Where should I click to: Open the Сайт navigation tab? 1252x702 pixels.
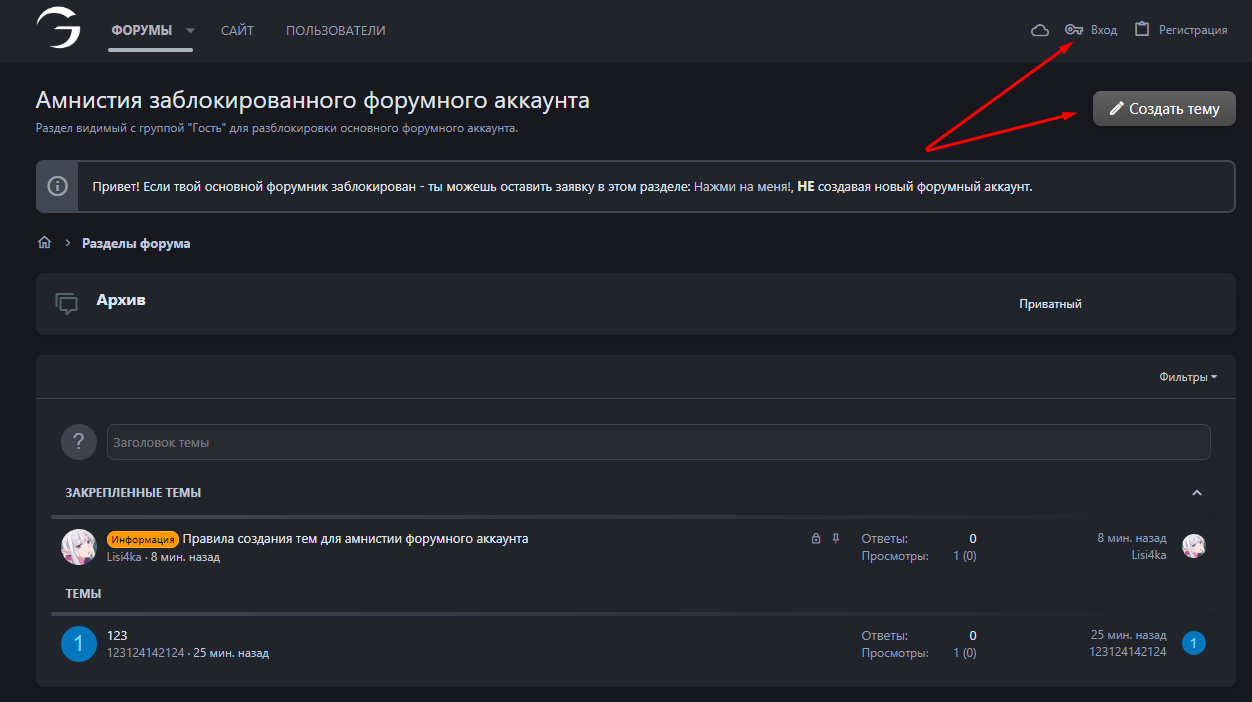pos(237,30)
